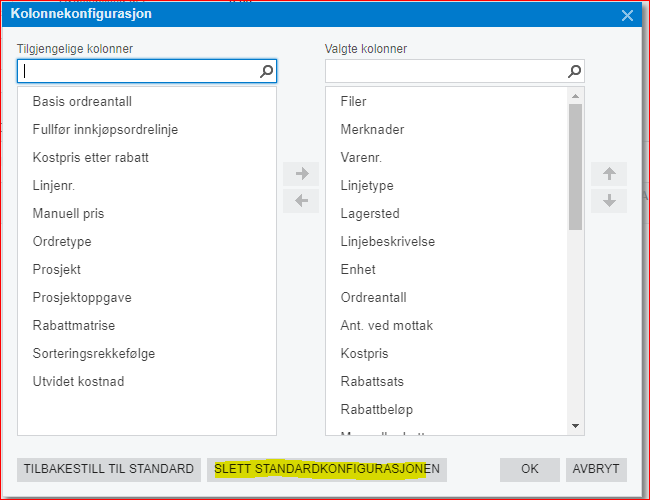The height and width of the screenshot is (500, 650).
Task: Click the move down arrow button
Action: coord(609,200)
